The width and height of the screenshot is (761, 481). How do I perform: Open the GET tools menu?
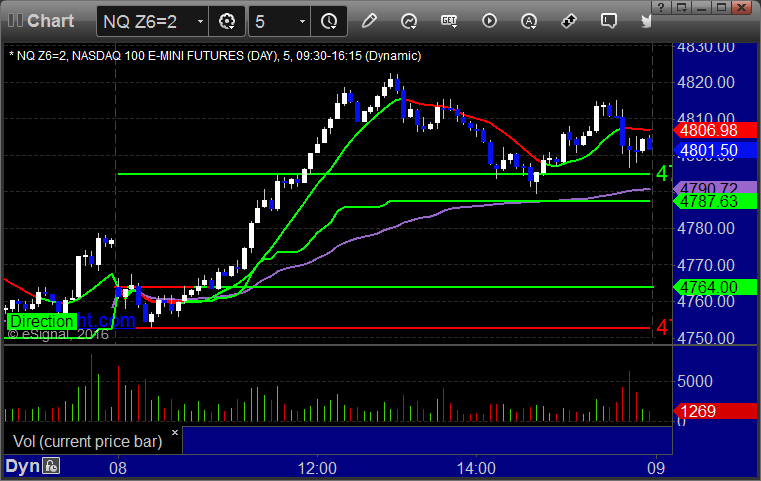(x=449, y=21)
